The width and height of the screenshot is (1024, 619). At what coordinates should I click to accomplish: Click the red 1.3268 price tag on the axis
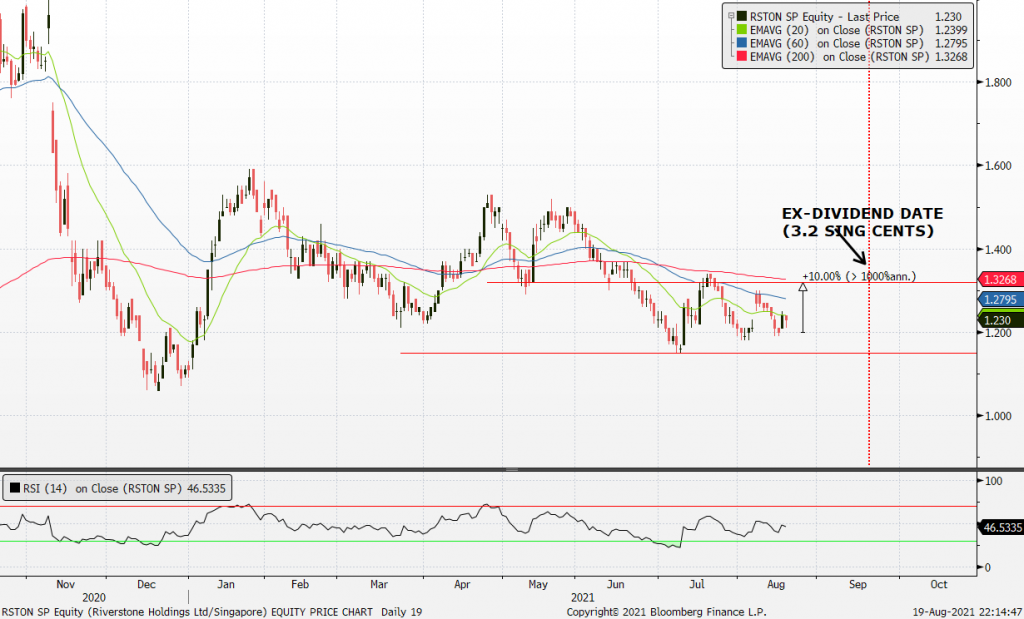pyautogui.click(x=999, y=279)
